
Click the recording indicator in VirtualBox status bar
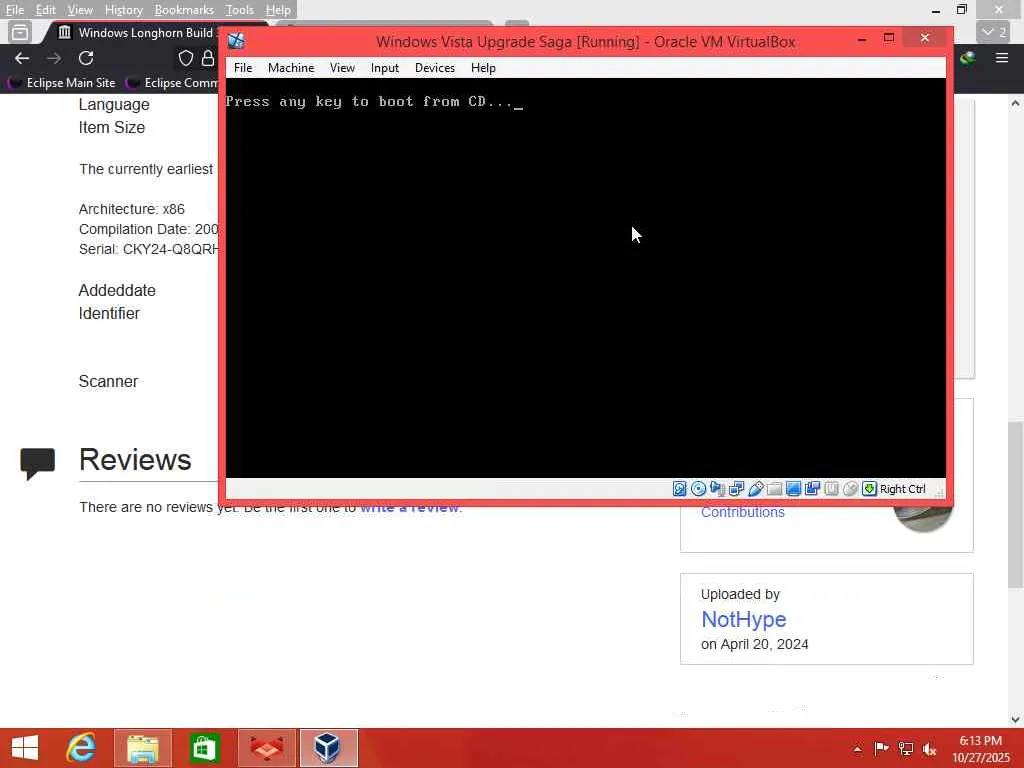812,488
